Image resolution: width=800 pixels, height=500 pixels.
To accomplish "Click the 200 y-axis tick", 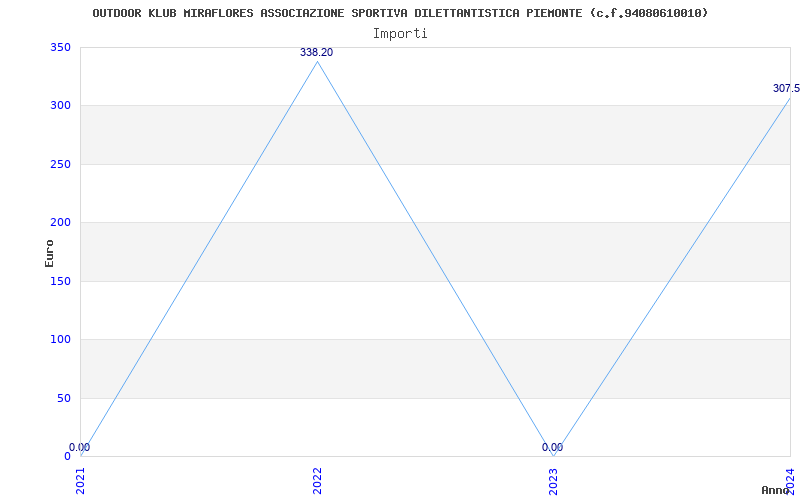I will 60,222.
